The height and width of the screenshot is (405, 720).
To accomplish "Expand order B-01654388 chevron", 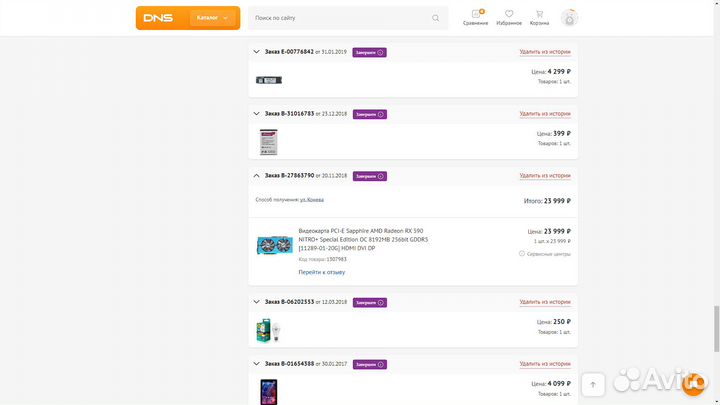I will [x=256, y=364].
